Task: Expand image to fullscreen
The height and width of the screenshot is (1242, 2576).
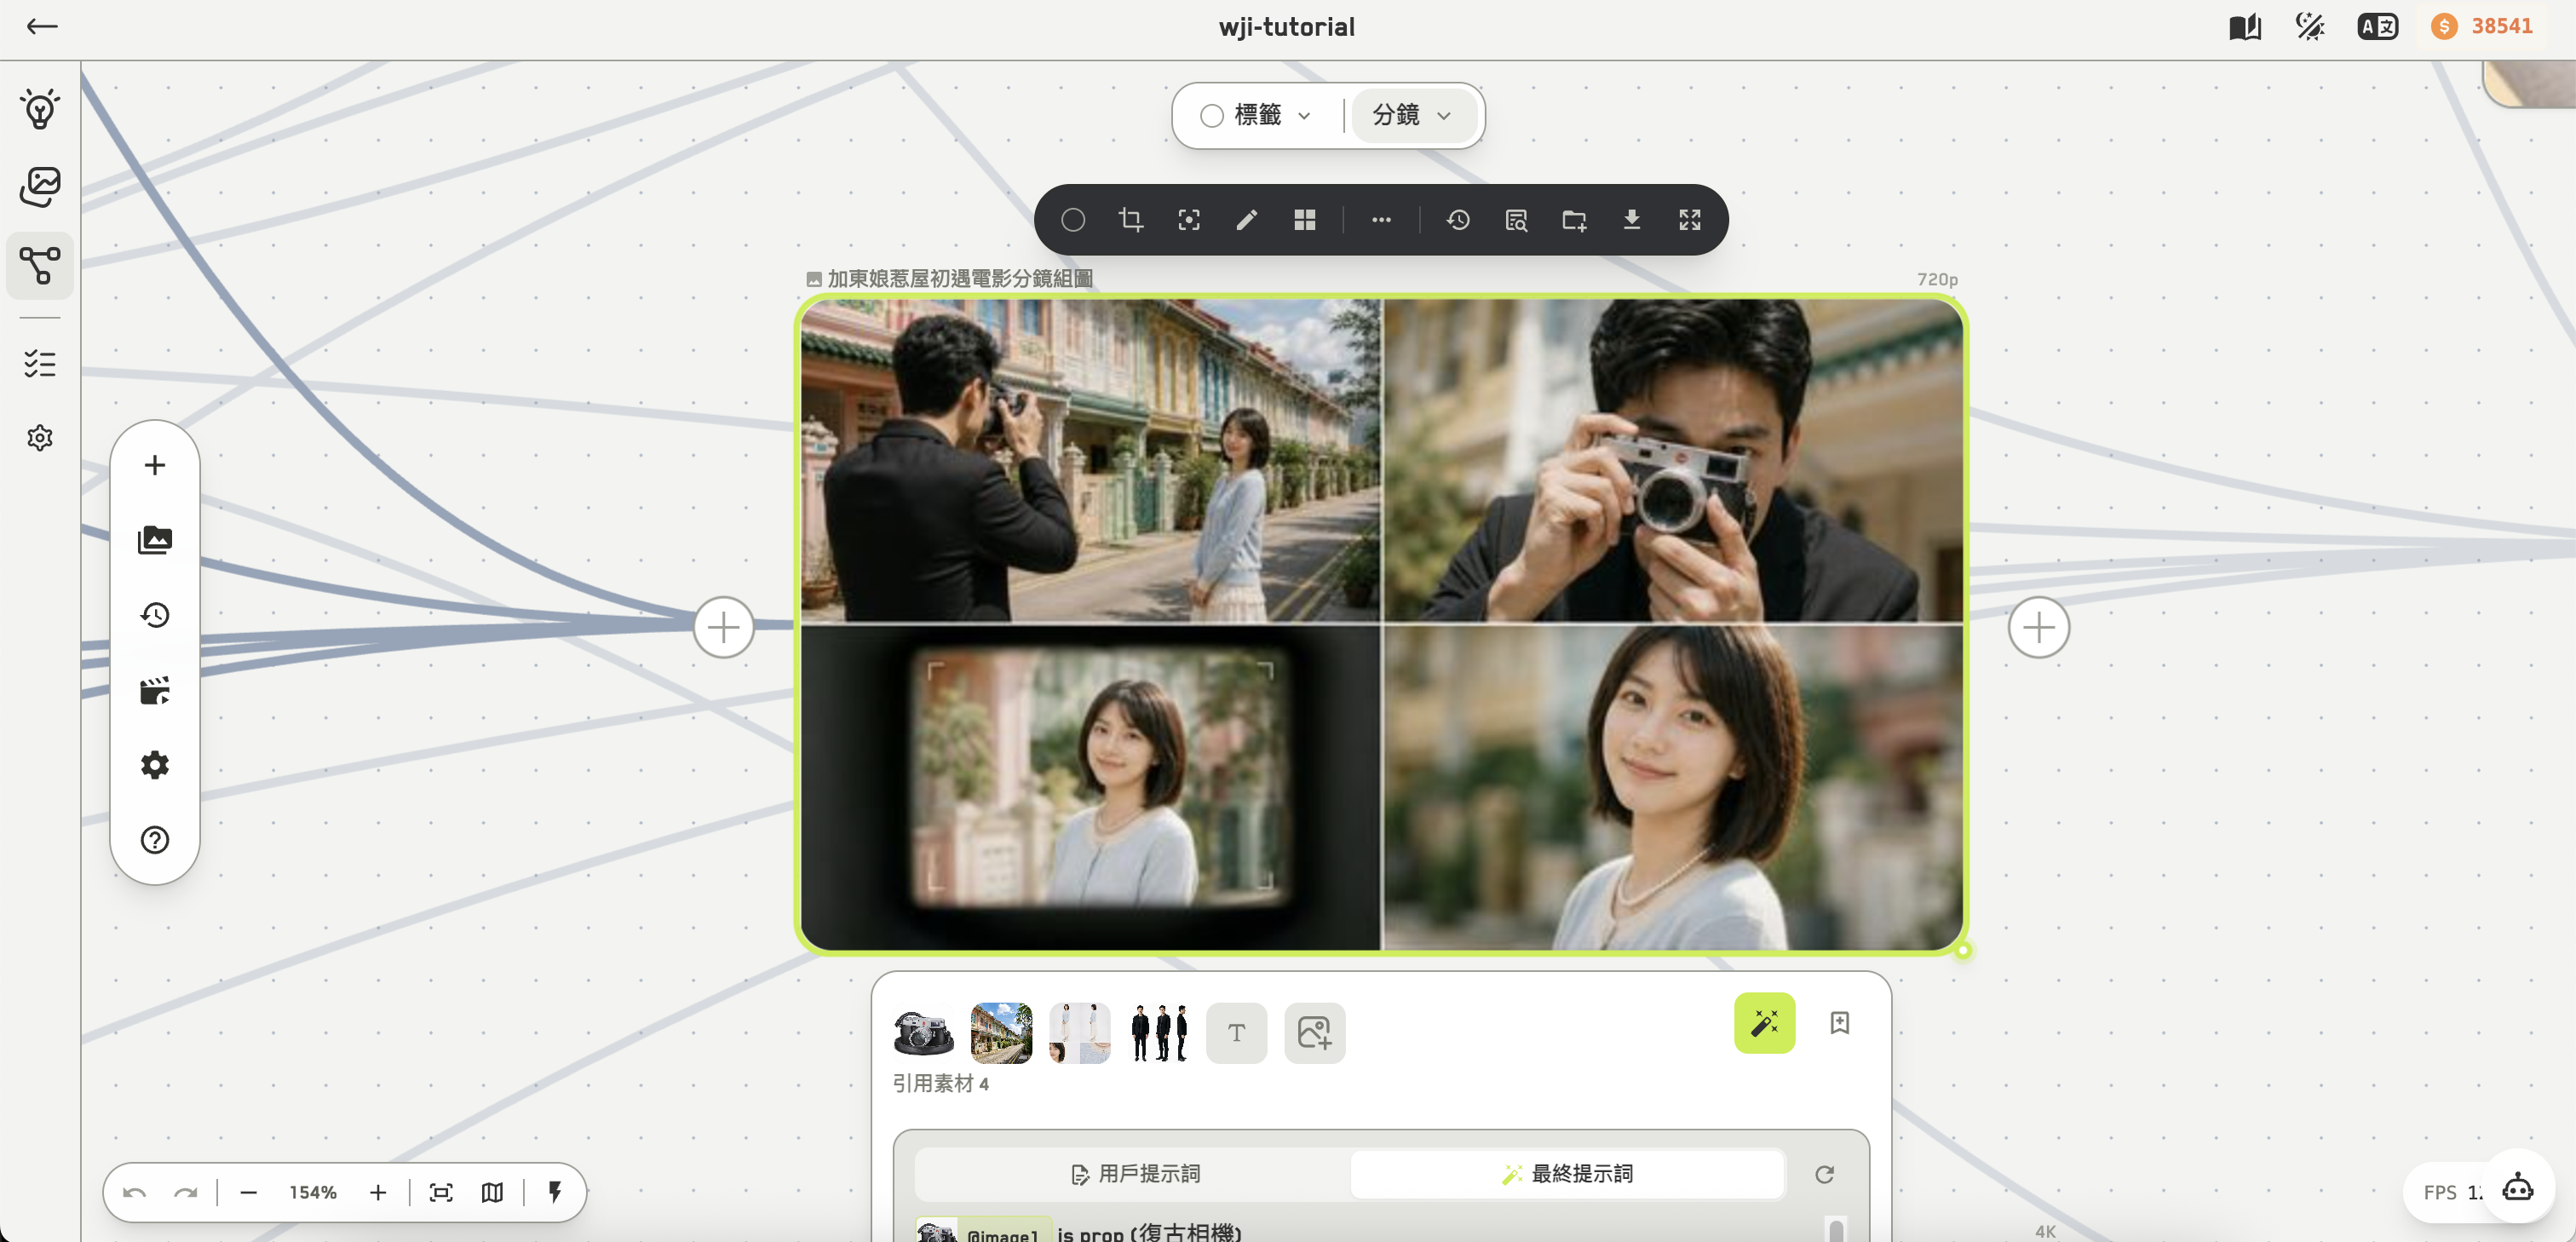Action: pyautogui.click(x=1690, y=220)
